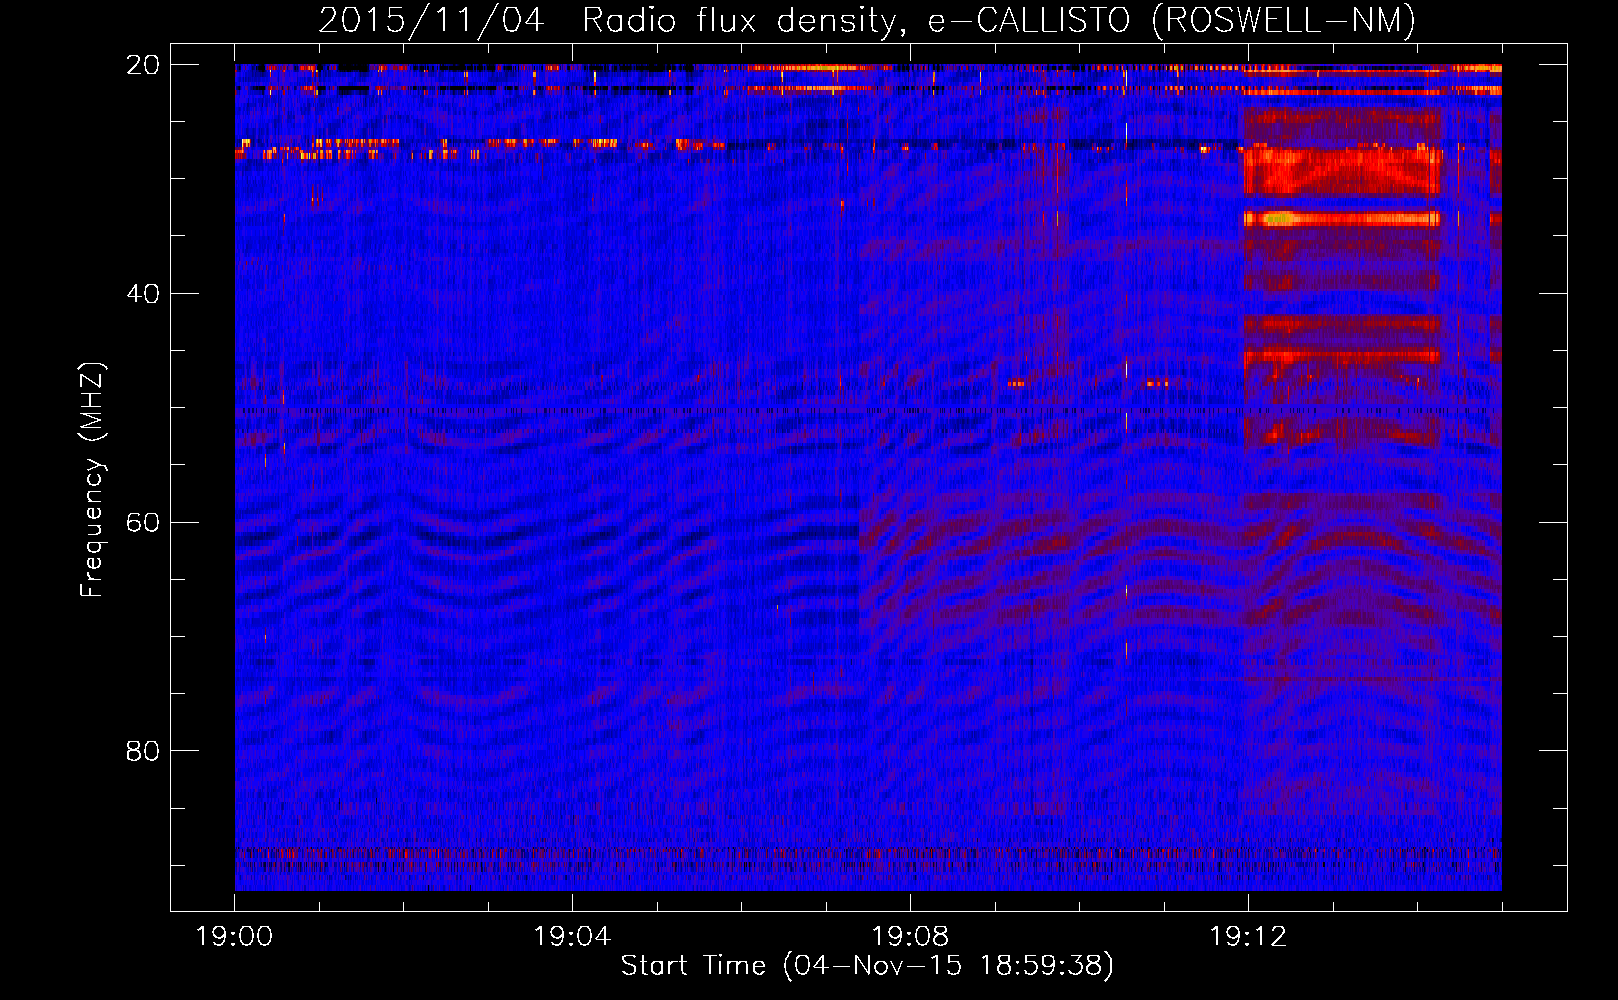This screenshot has height=1000, width=1618.
Task: Click the '19:00' time tick label
Action: [x=234, y=937]
